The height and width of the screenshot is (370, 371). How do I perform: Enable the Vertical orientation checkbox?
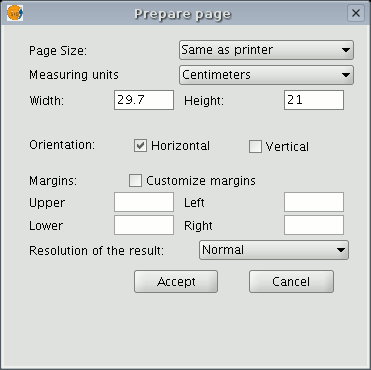point(255,147)
